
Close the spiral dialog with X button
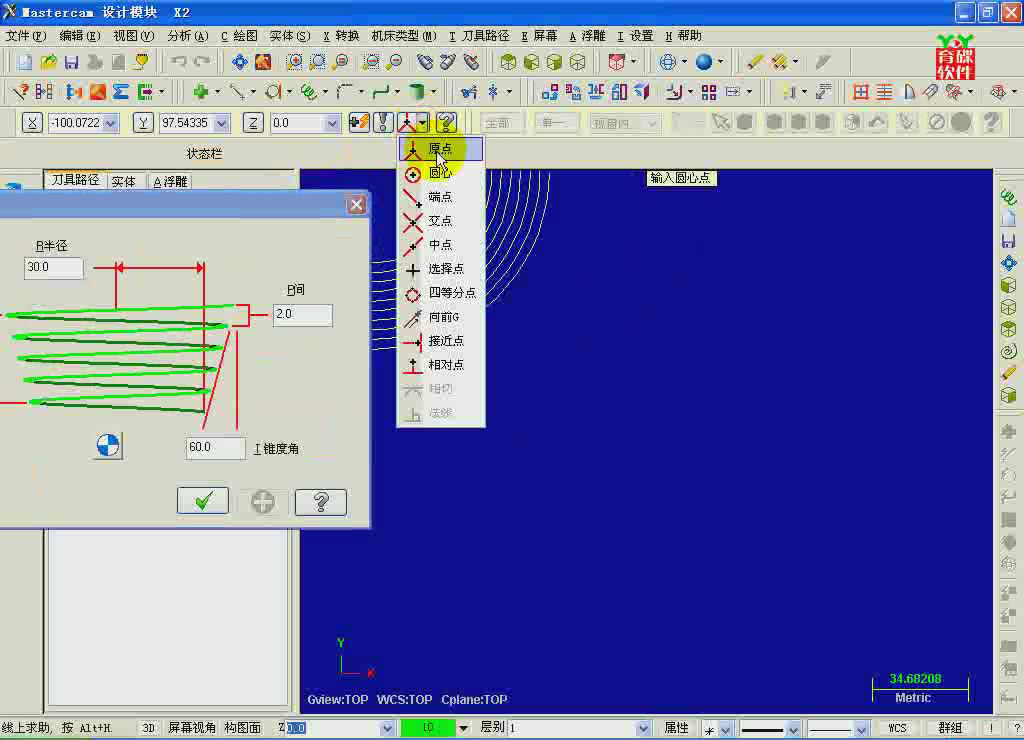click(357, 204)
